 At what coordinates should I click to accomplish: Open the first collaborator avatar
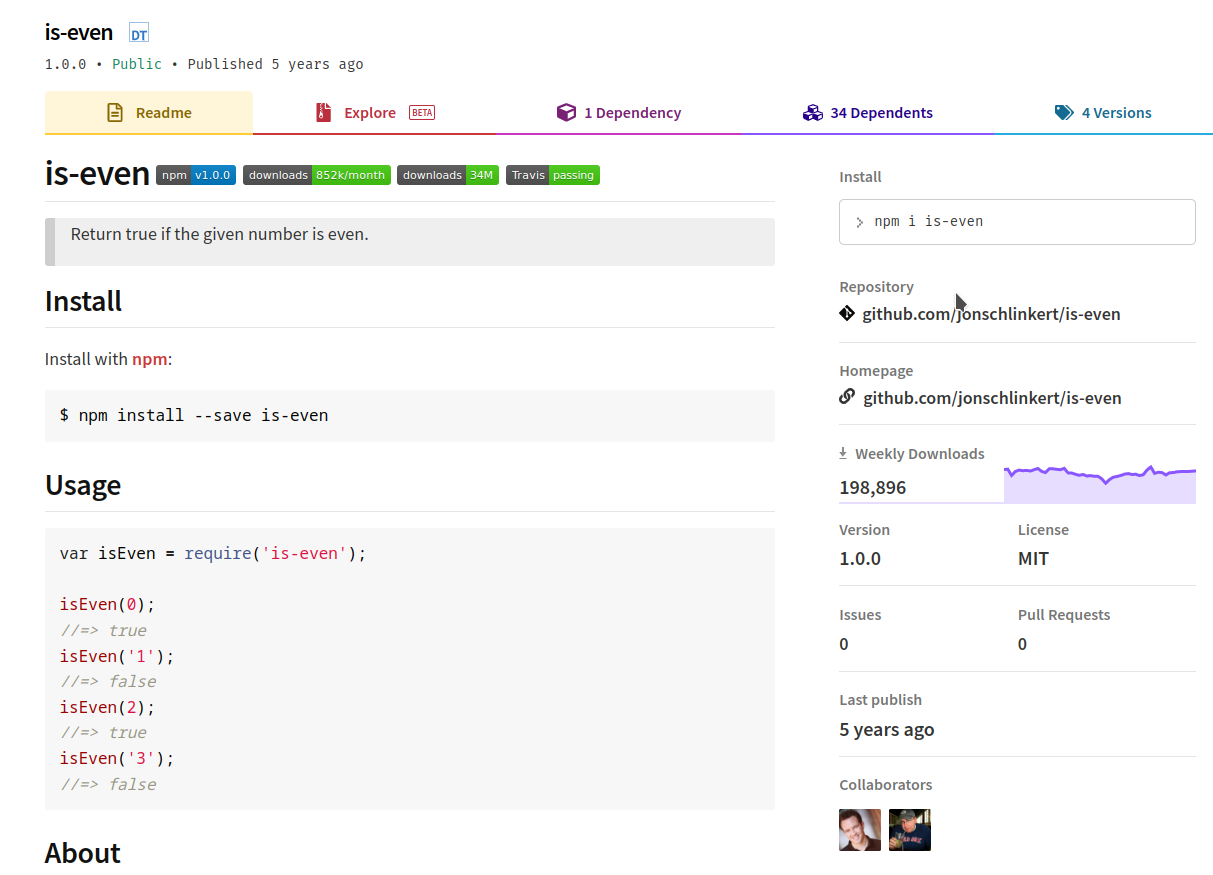[860, 830]
